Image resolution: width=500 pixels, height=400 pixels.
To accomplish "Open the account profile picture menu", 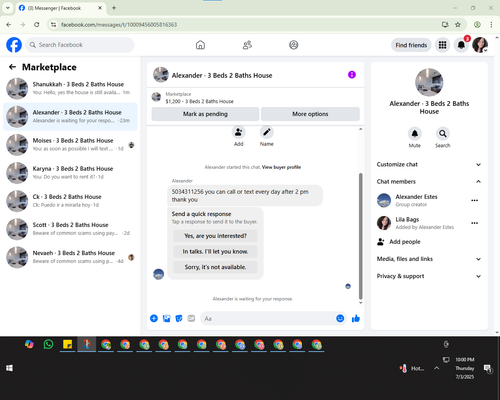I will pyautogui.click(x=480, y=45).
